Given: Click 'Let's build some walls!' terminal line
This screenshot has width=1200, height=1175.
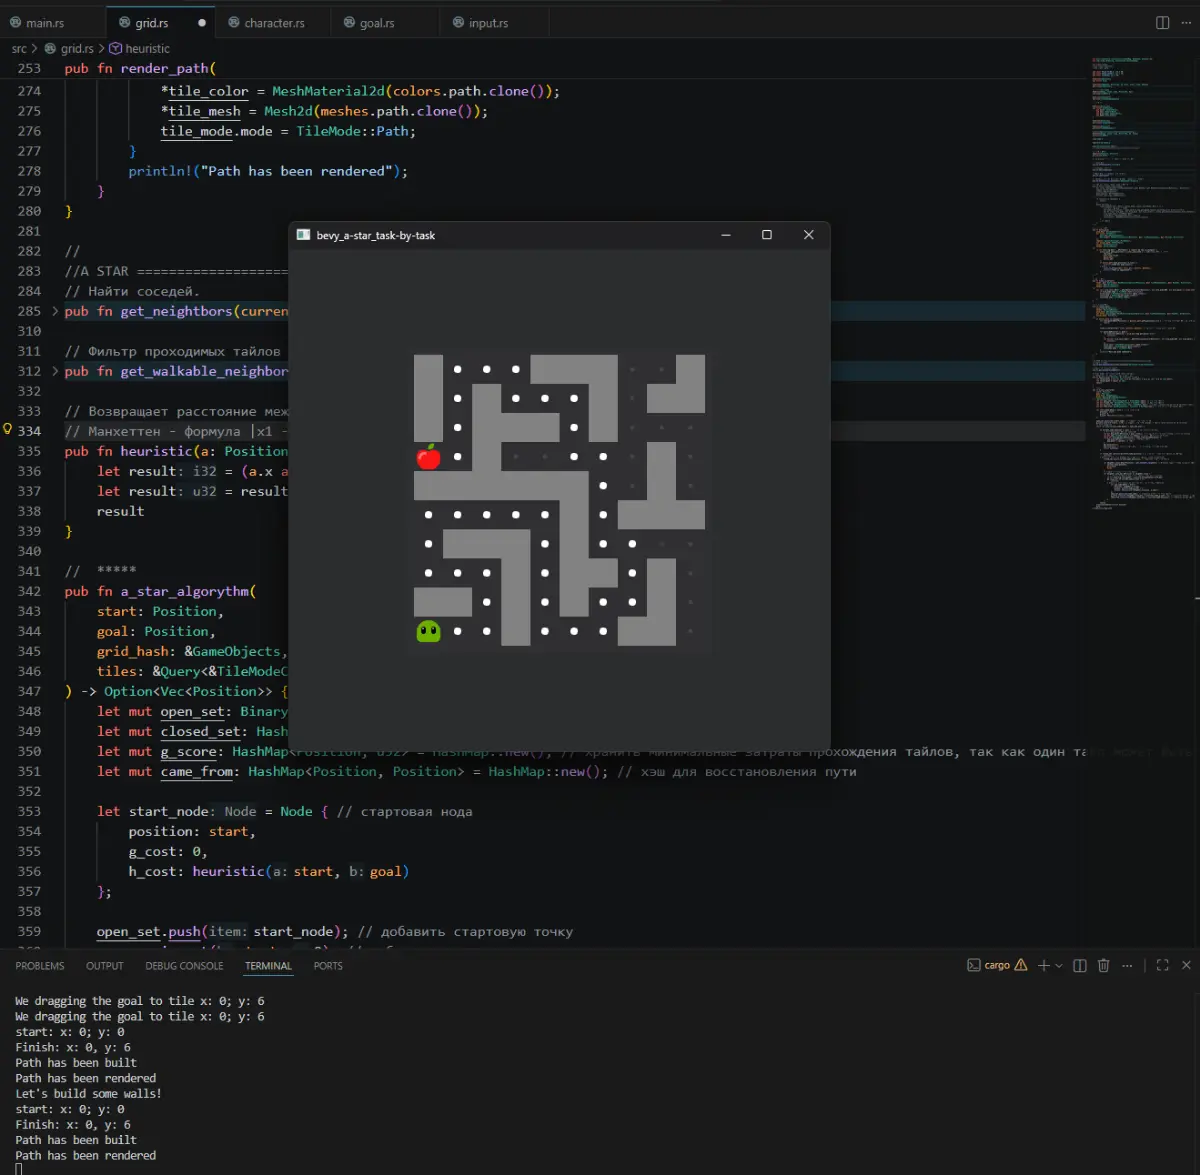Looking at the screenshot, I should (x=88, y=1093).
